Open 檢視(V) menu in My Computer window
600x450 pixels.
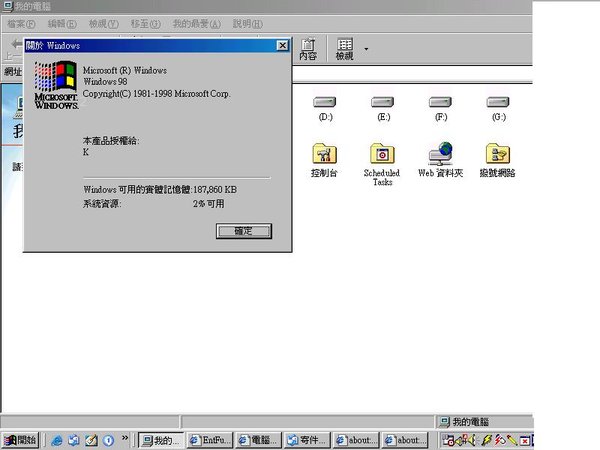click(104, 24)
